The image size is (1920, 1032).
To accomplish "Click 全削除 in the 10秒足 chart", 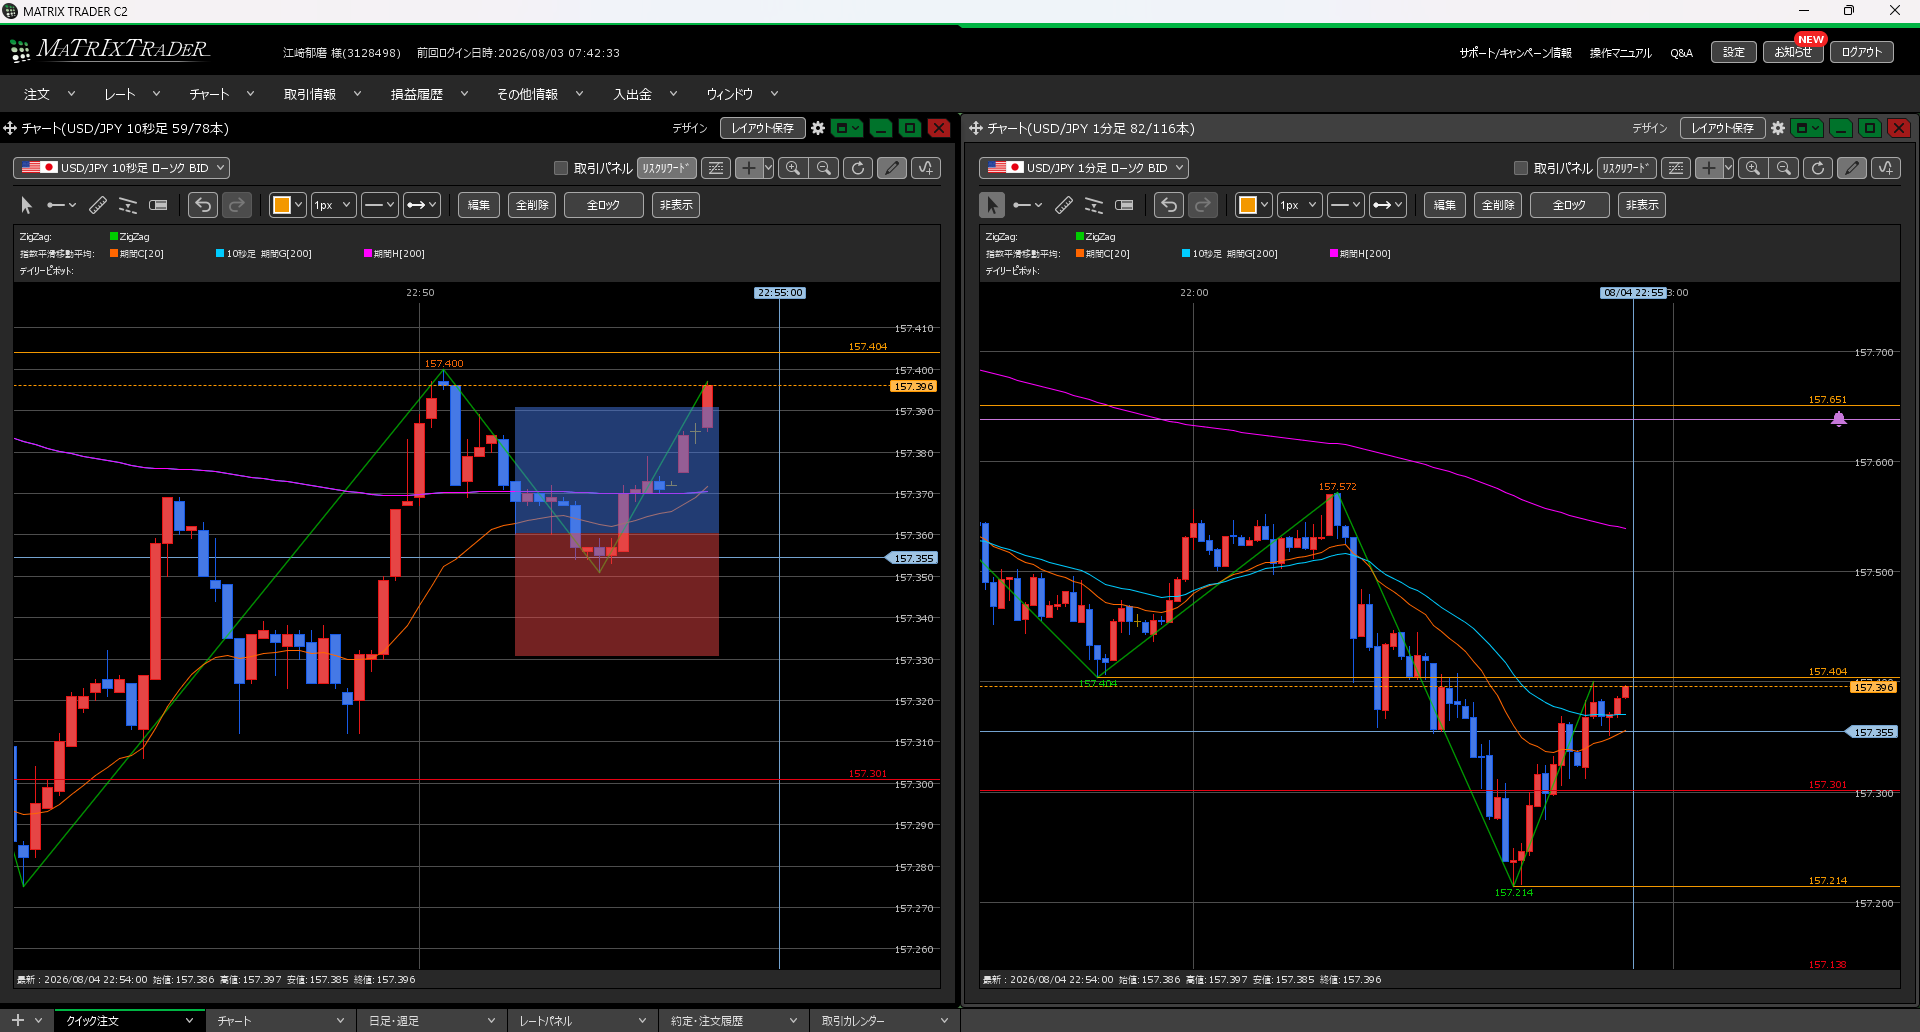I will point(532,205).
